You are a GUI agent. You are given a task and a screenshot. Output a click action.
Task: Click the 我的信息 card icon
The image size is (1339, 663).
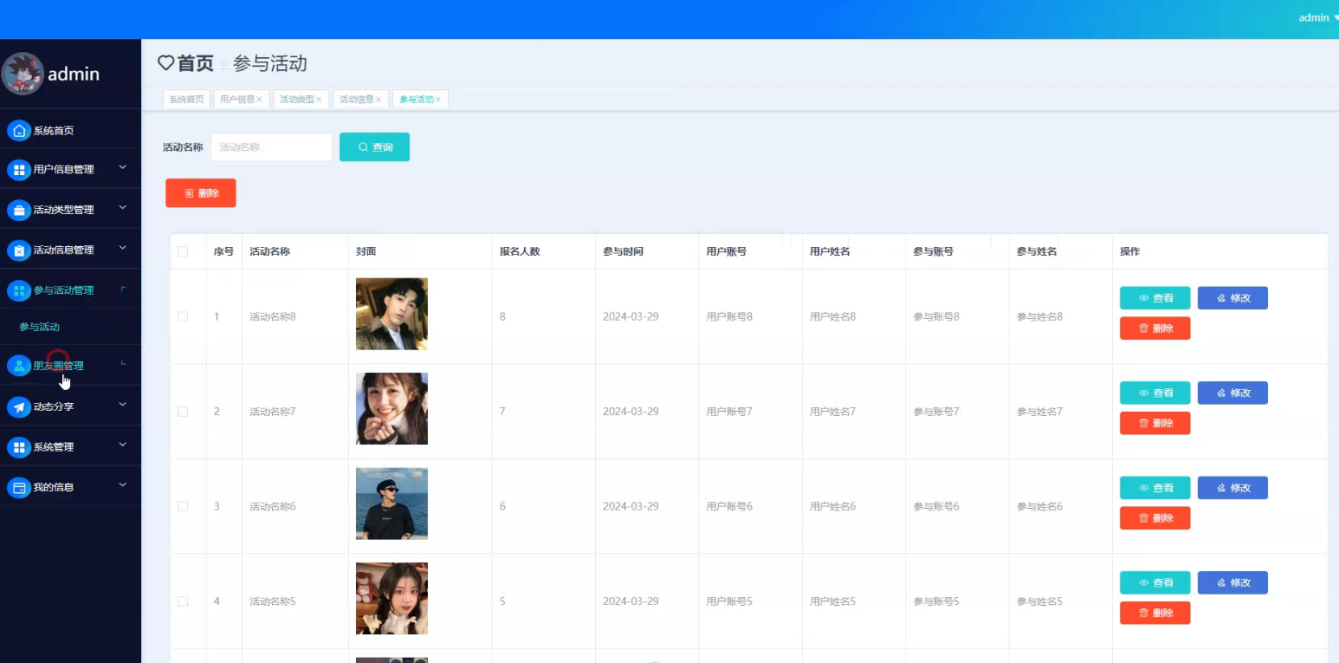coord(19,487)
